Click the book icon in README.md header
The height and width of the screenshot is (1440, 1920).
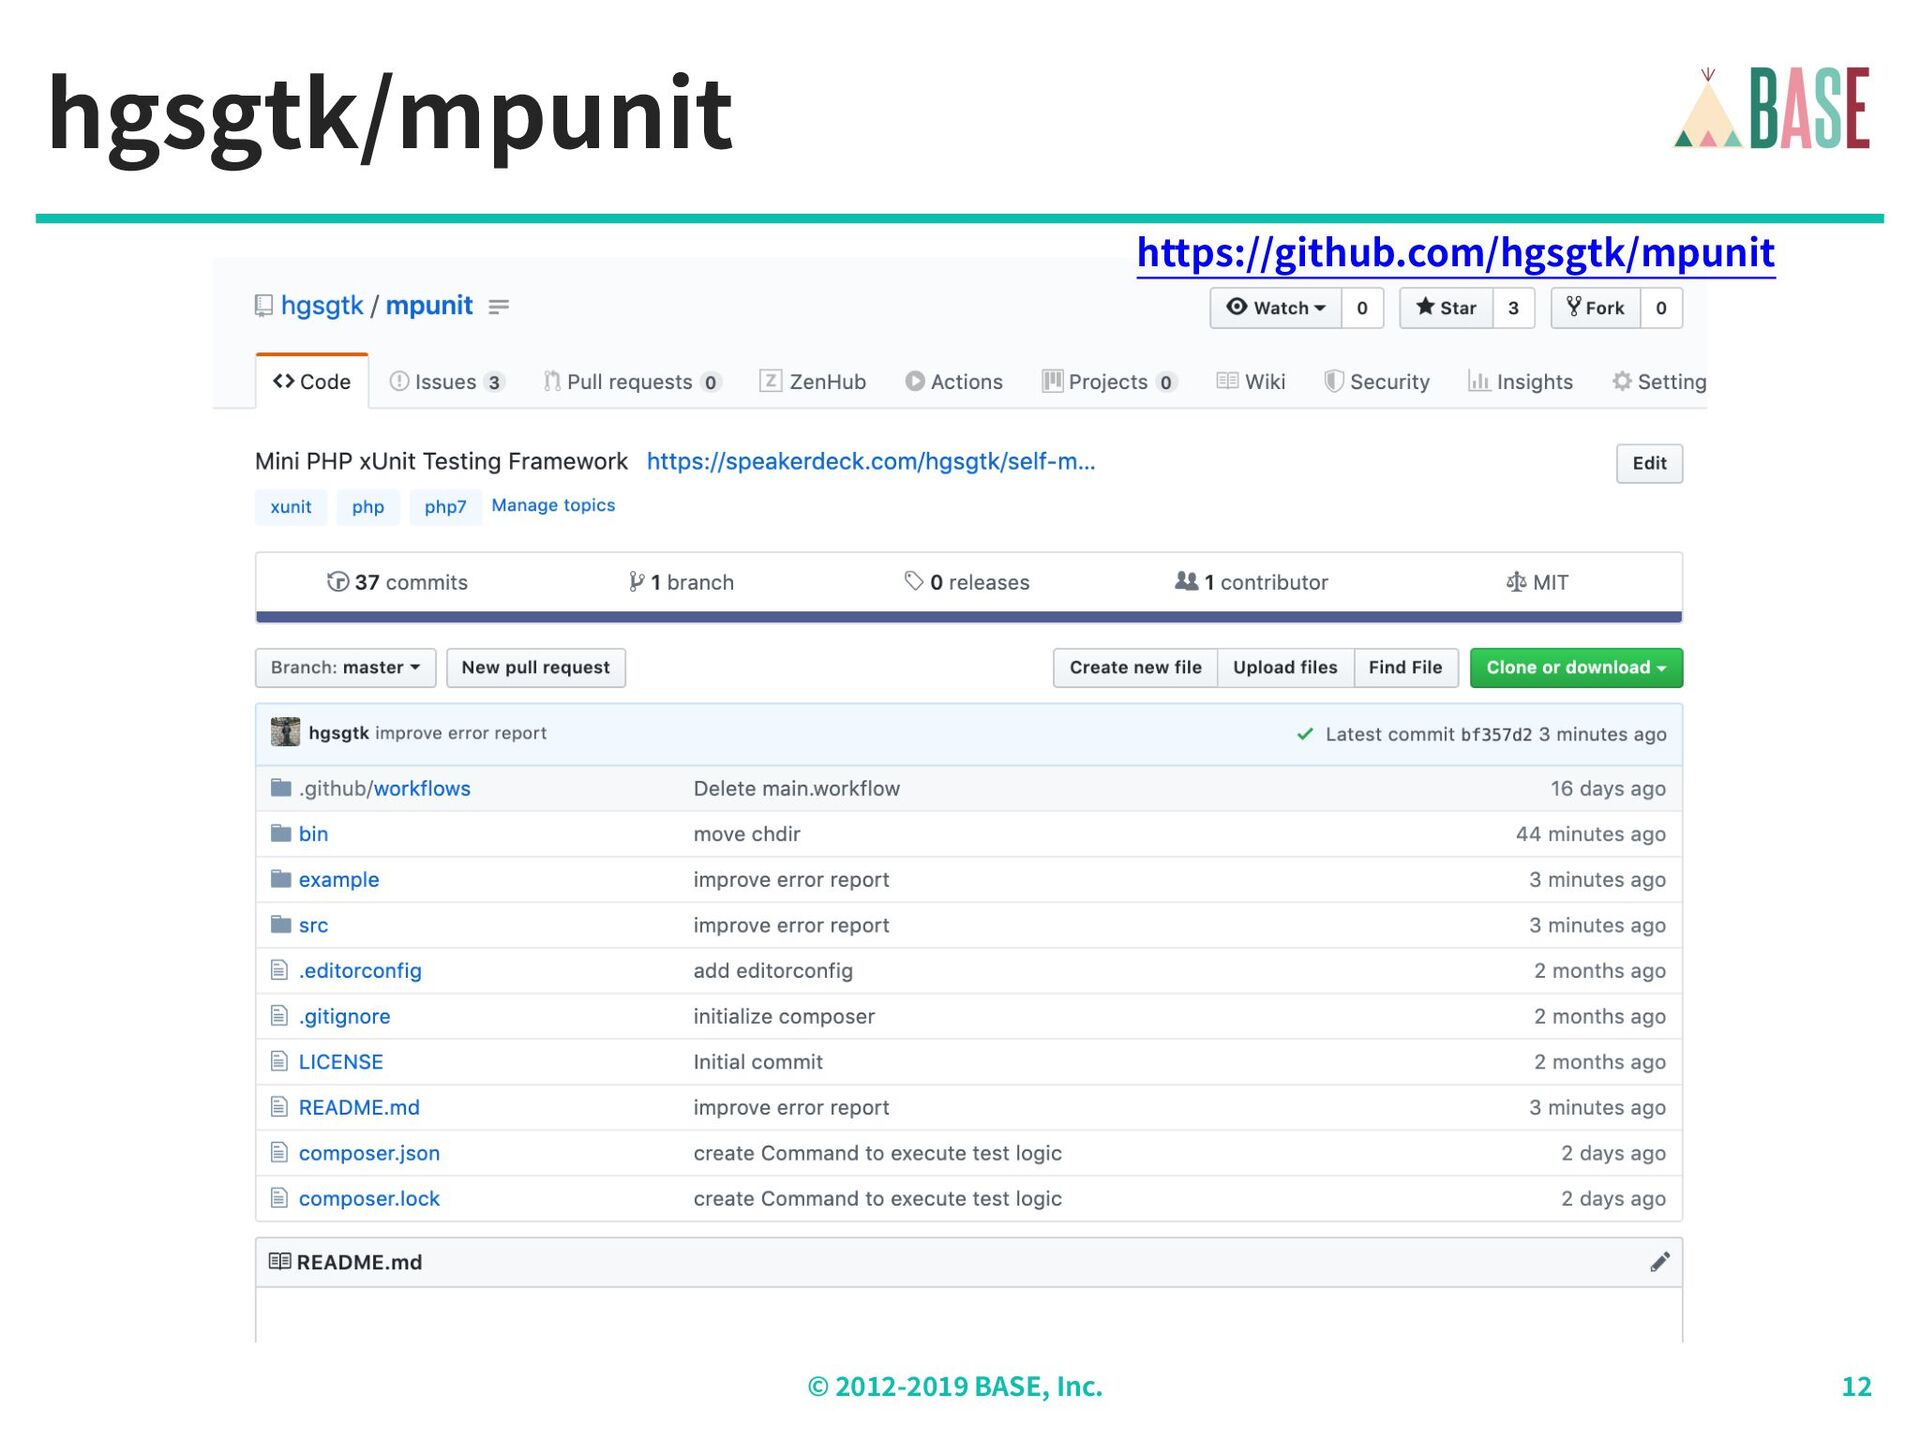[280, 1262]
